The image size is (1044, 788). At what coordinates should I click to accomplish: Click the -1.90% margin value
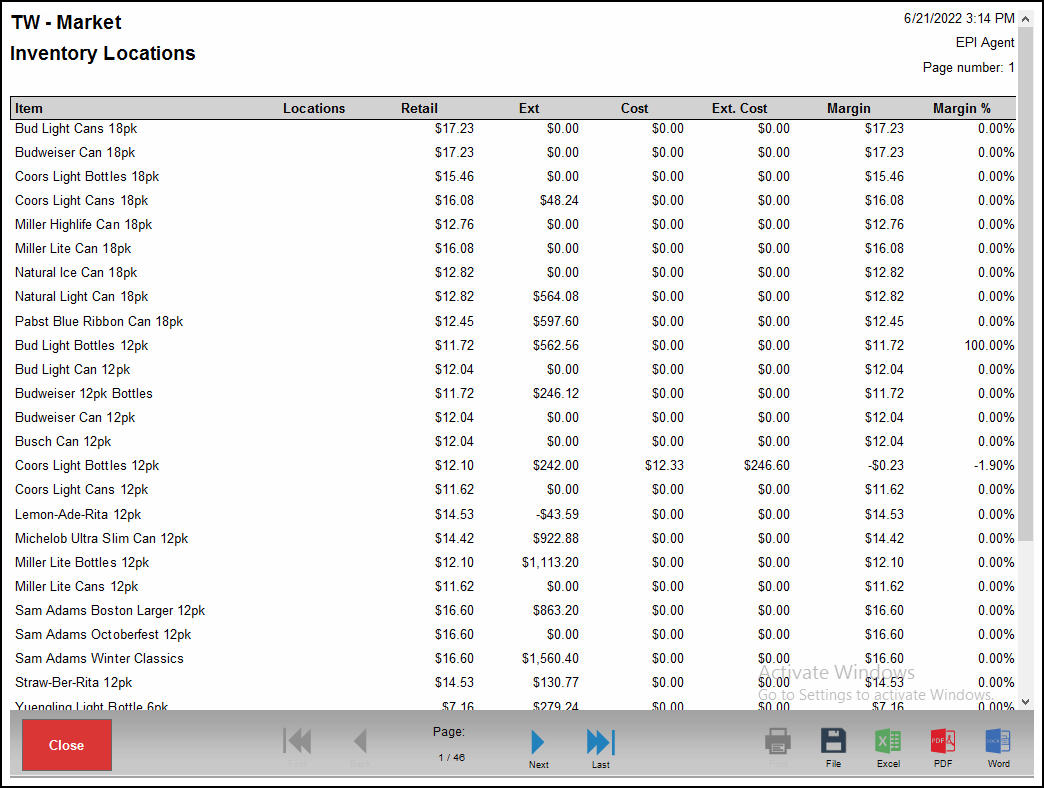tap(994, 465)
